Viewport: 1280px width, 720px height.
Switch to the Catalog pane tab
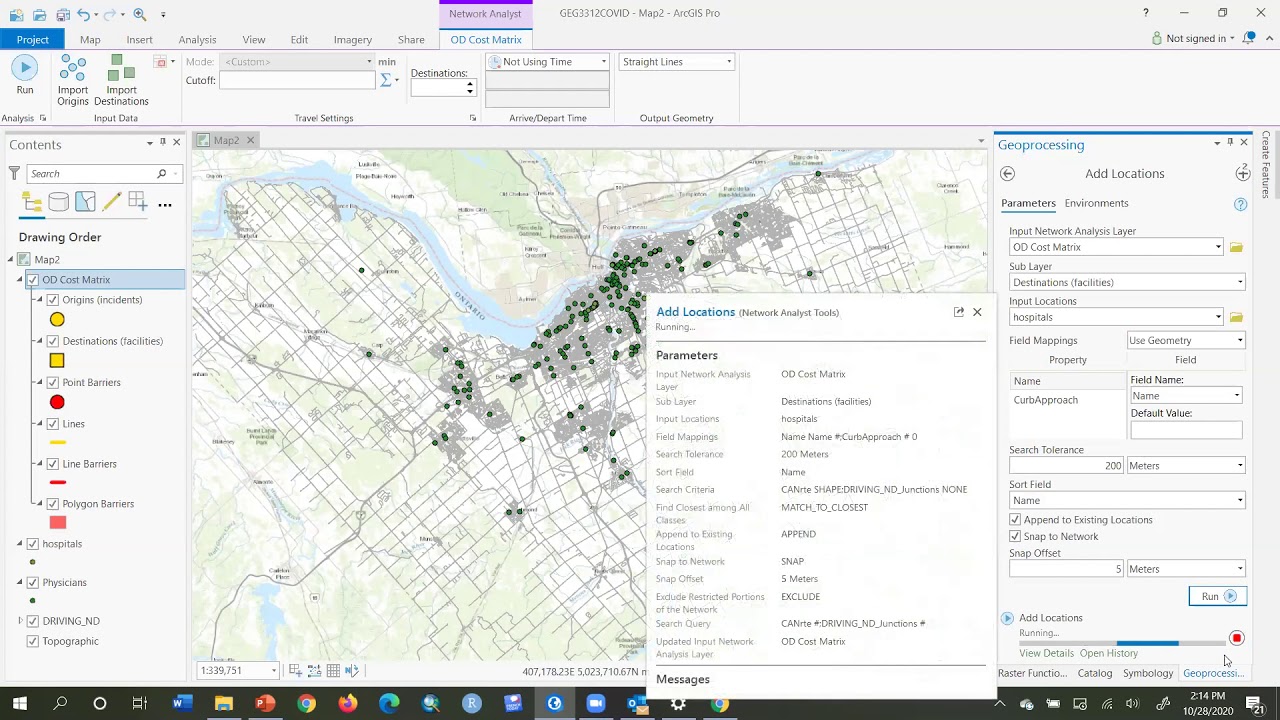tap(1095, 674)
